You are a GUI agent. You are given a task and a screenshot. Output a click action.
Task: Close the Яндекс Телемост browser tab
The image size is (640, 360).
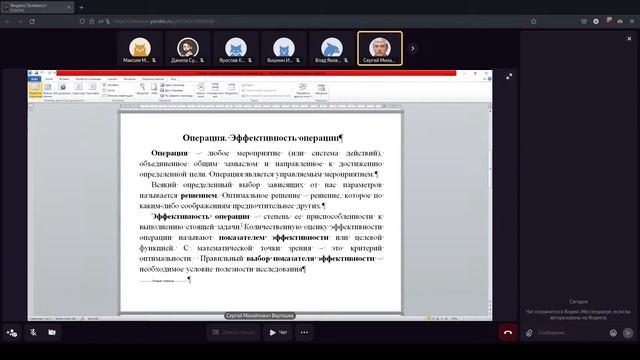point(69,7)
